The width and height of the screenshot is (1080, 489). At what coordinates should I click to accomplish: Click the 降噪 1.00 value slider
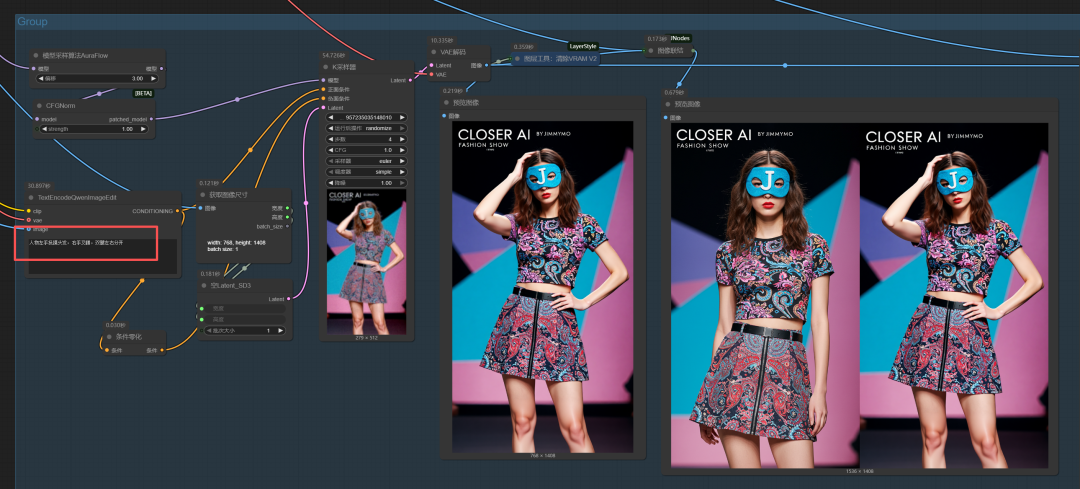tap(366, 183)
